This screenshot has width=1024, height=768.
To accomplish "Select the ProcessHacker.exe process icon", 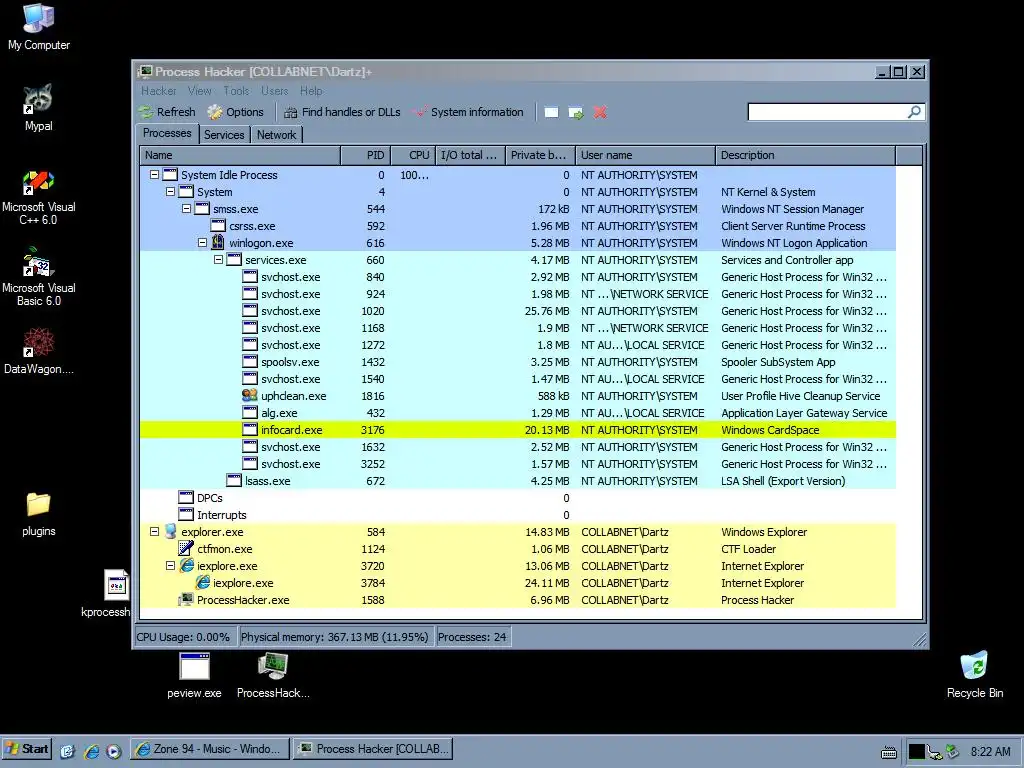I will click(x=186, y=599).
